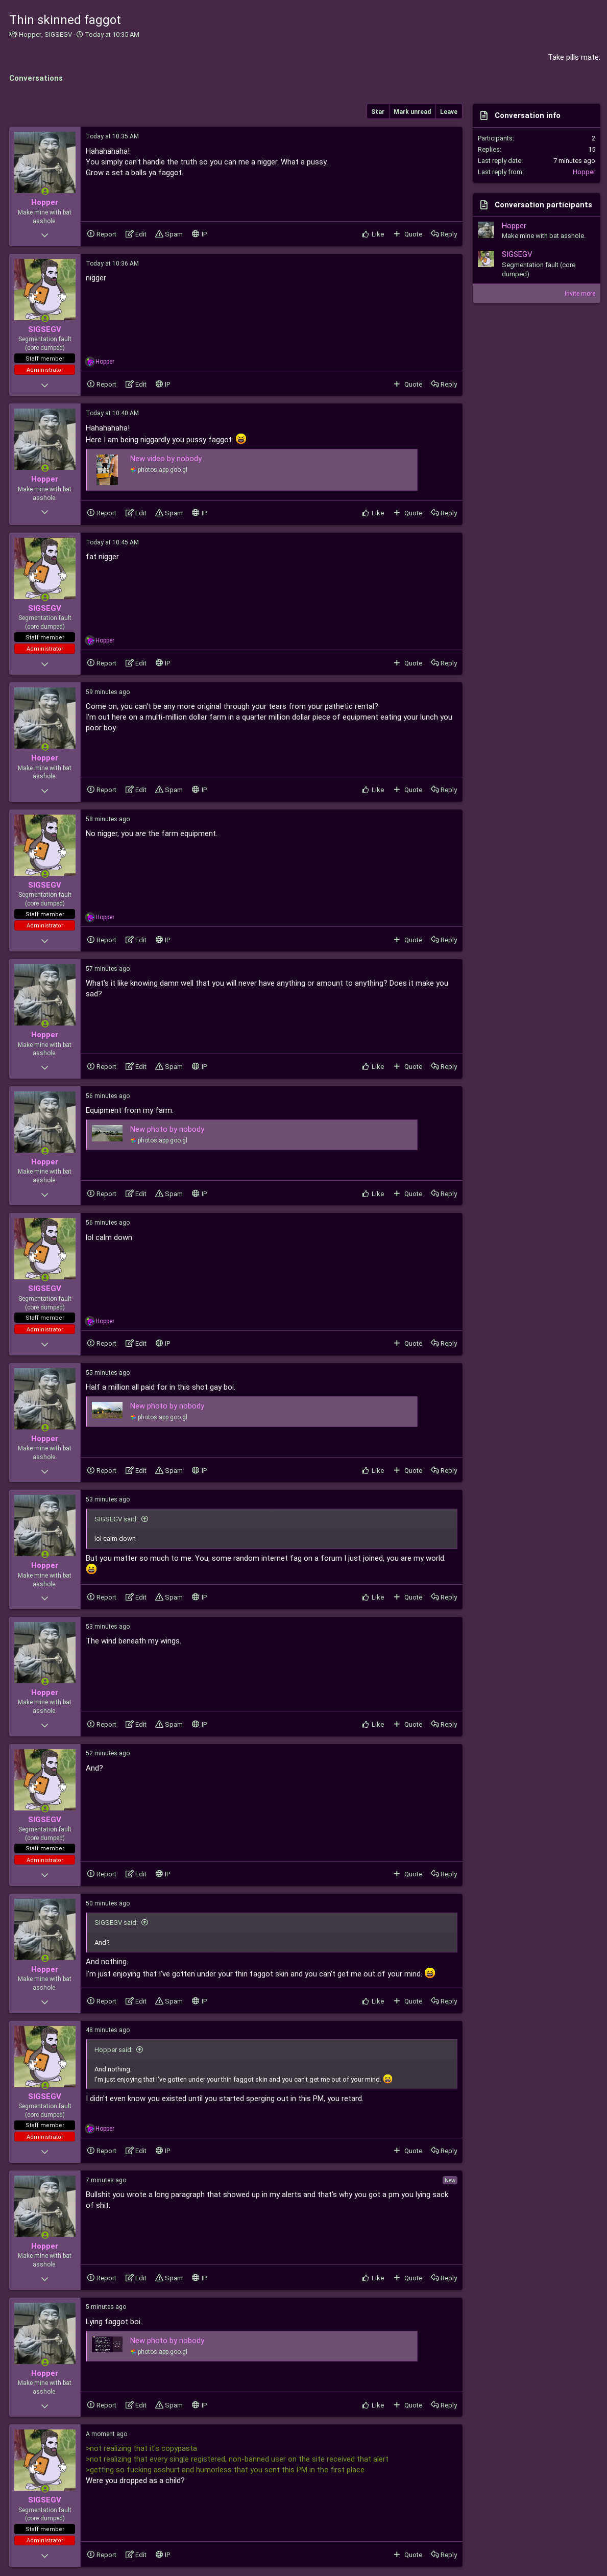Image resolution: width=607 pixels, height=2576 pixels.
Task: Click the Quote plus icon on the "lol calm down" message
Action: (x=397, y=1343)
